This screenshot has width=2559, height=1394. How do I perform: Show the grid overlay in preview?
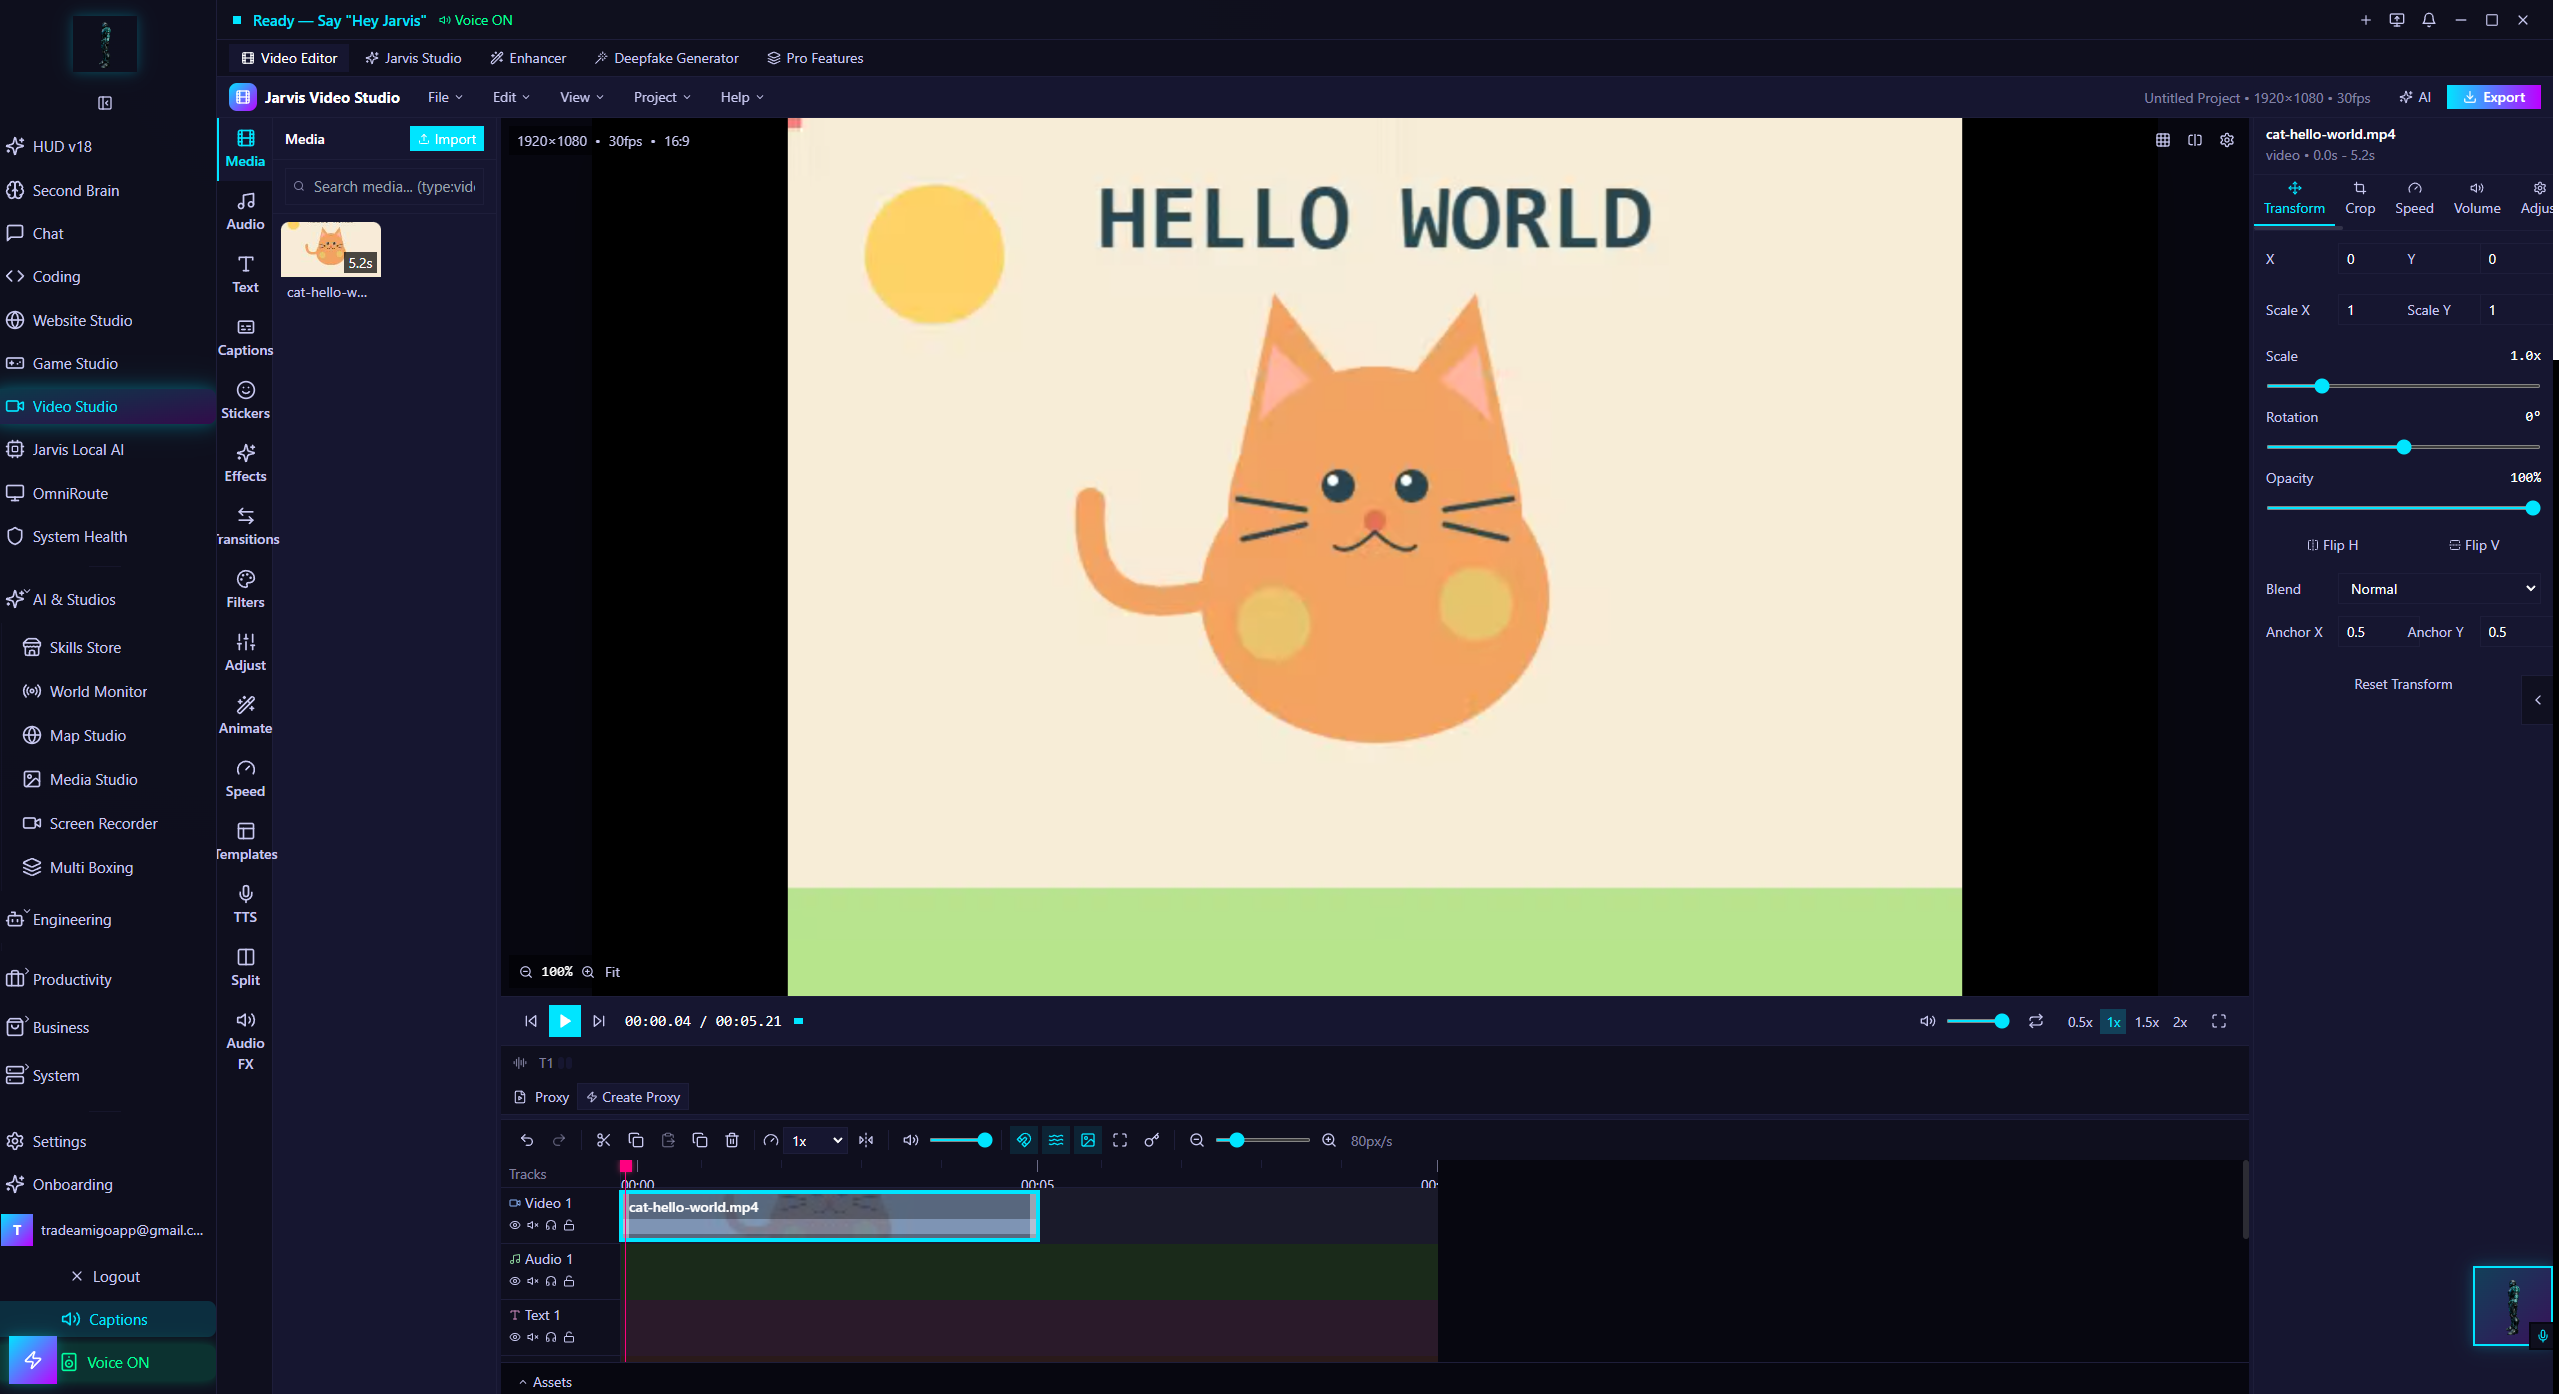click(2163, 140)
